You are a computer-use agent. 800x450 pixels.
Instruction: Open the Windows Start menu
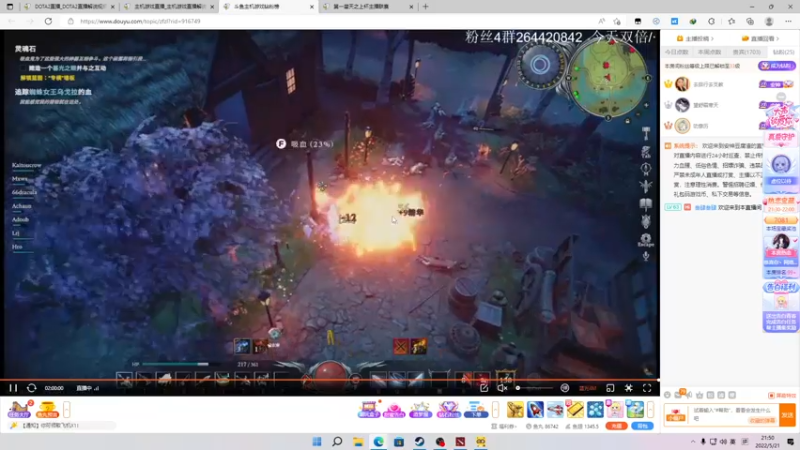[317, 441]
